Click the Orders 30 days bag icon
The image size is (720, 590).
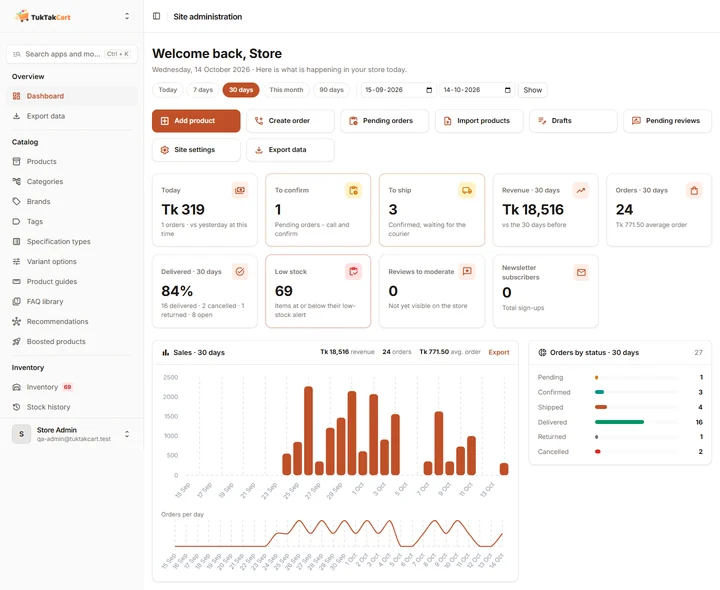694,190
